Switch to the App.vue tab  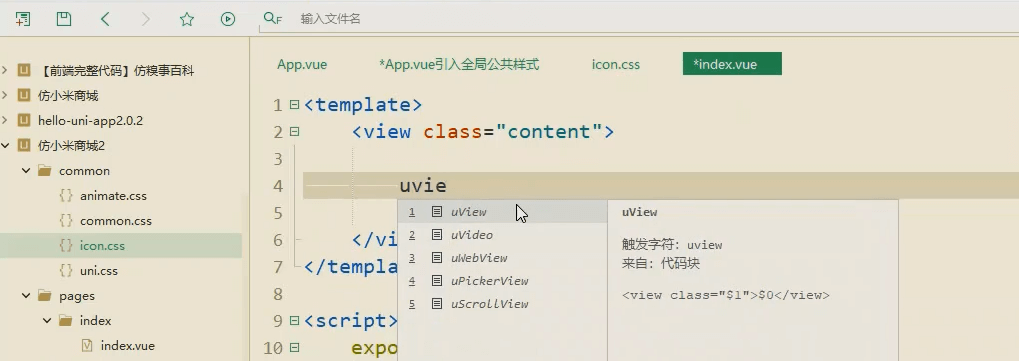click(302, 64)
